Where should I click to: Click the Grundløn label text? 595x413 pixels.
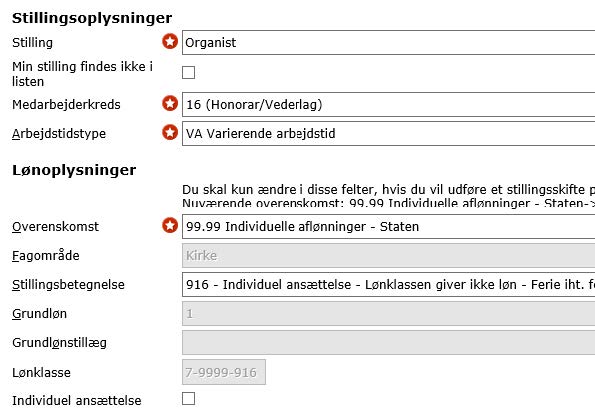(39, 314)
